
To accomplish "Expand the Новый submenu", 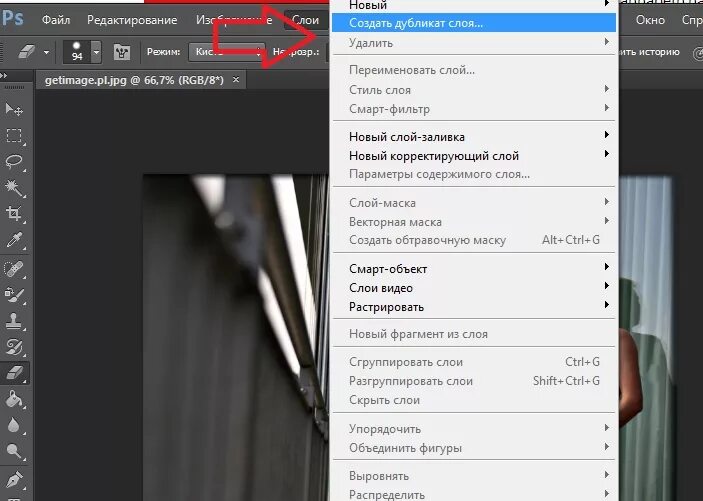I will pyautogui.click(x=474, y=5).
